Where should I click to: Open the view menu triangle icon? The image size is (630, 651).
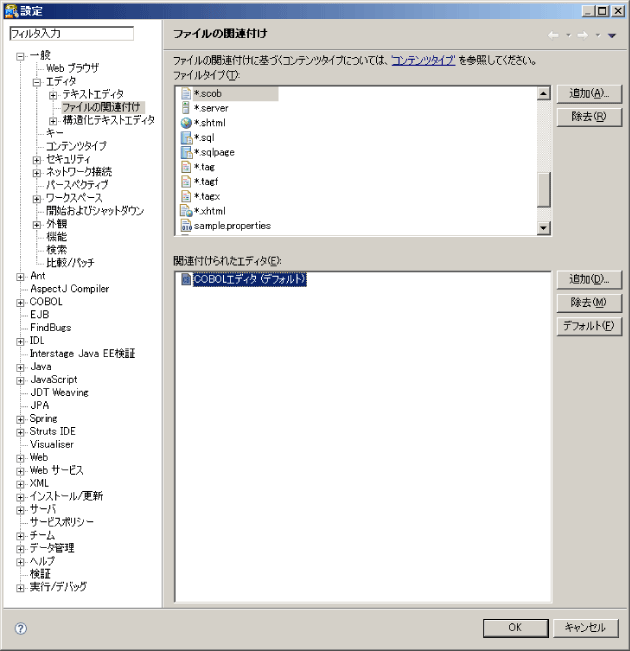click(x=612, y=36)
